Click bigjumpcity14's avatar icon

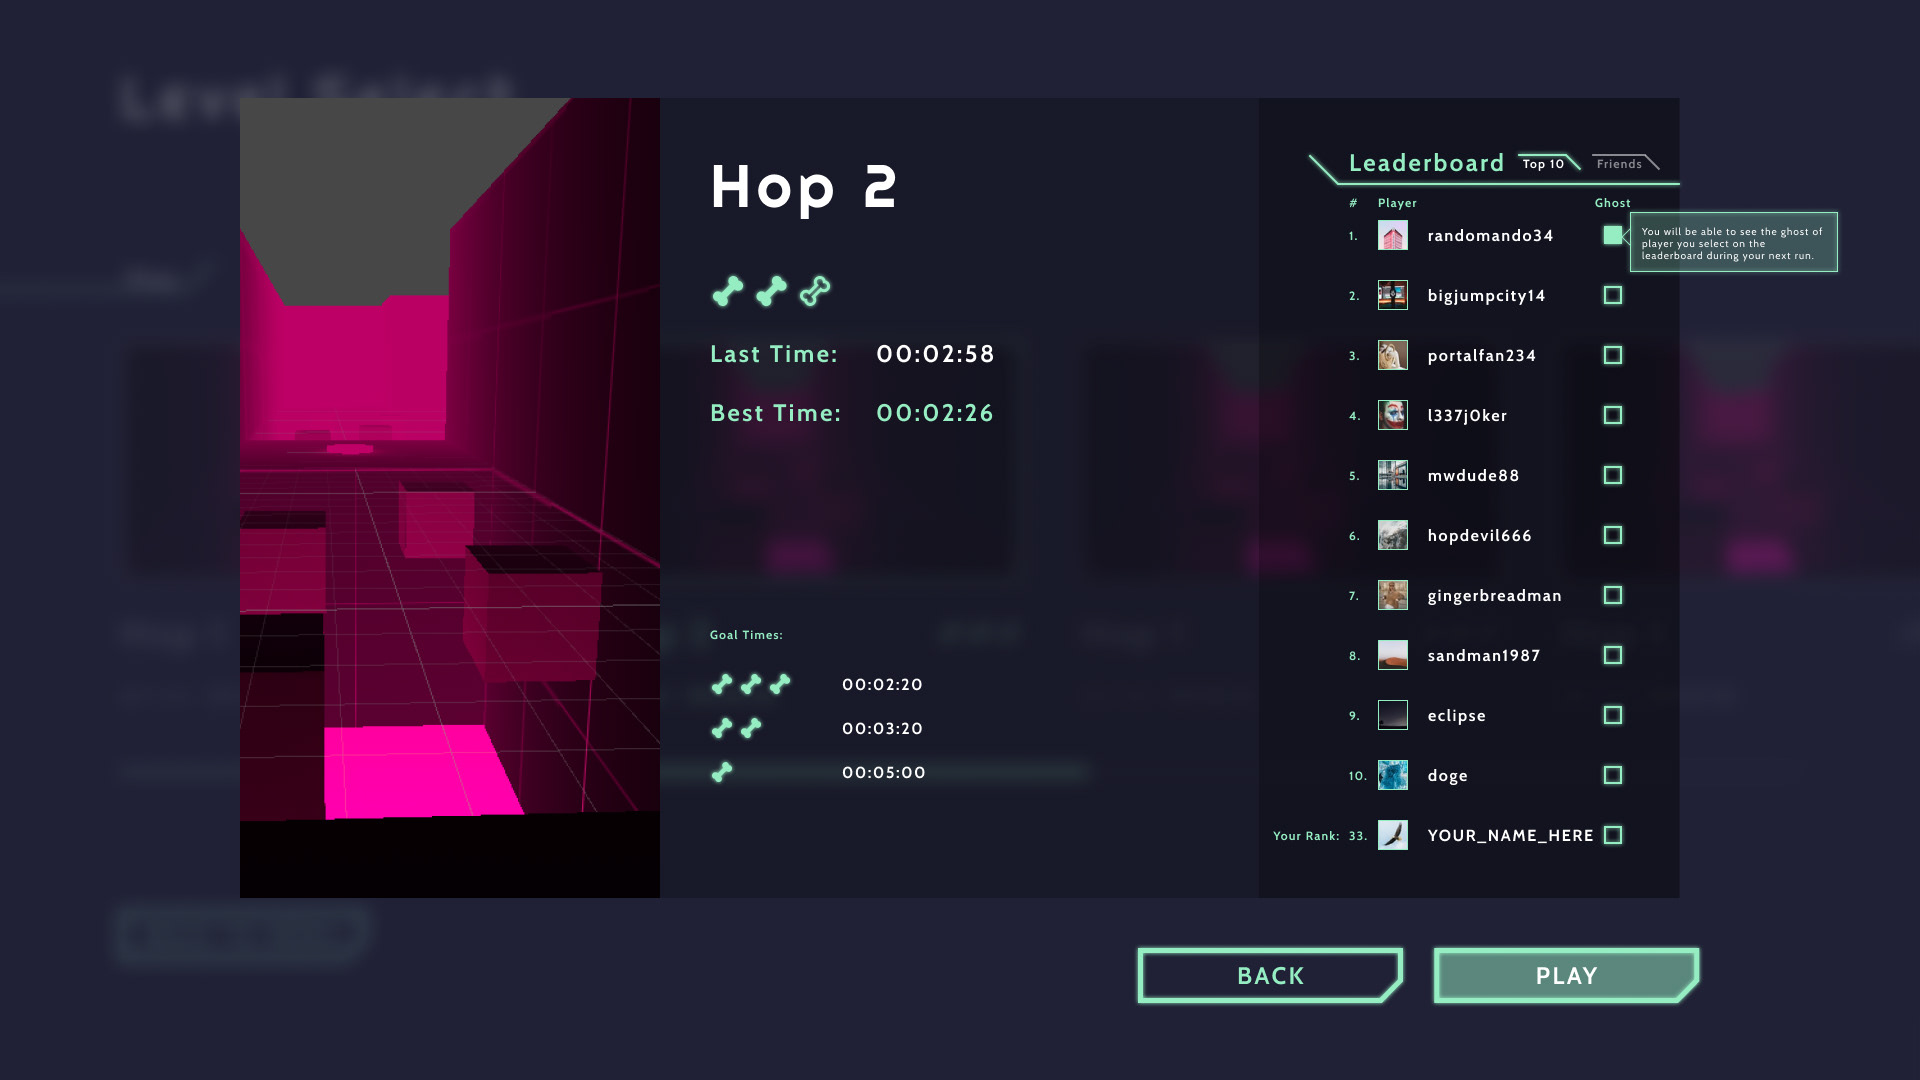[1392, 295]
